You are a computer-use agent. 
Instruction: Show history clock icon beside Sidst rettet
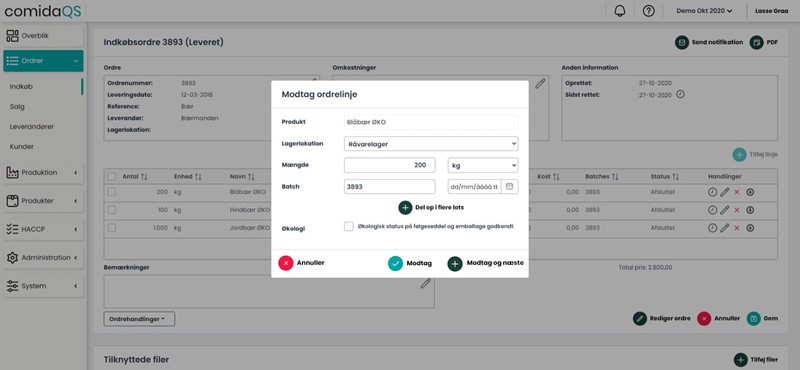680,94
